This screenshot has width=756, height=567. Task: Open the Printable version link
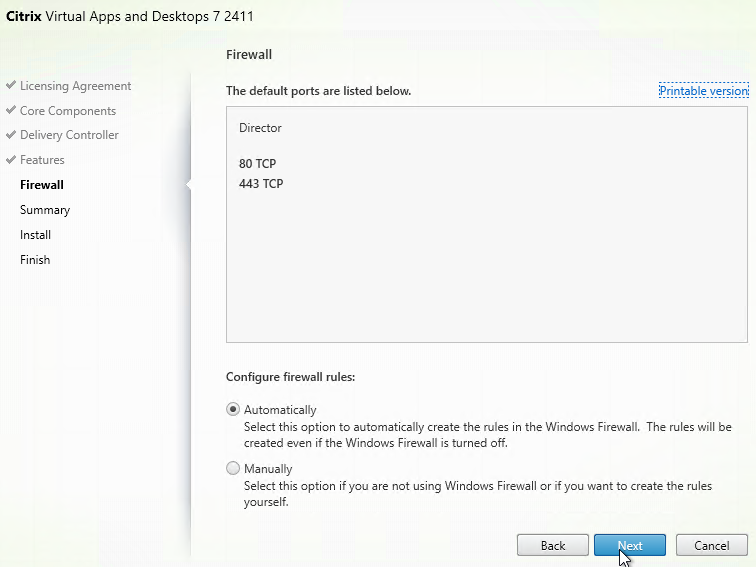[703, 91]
